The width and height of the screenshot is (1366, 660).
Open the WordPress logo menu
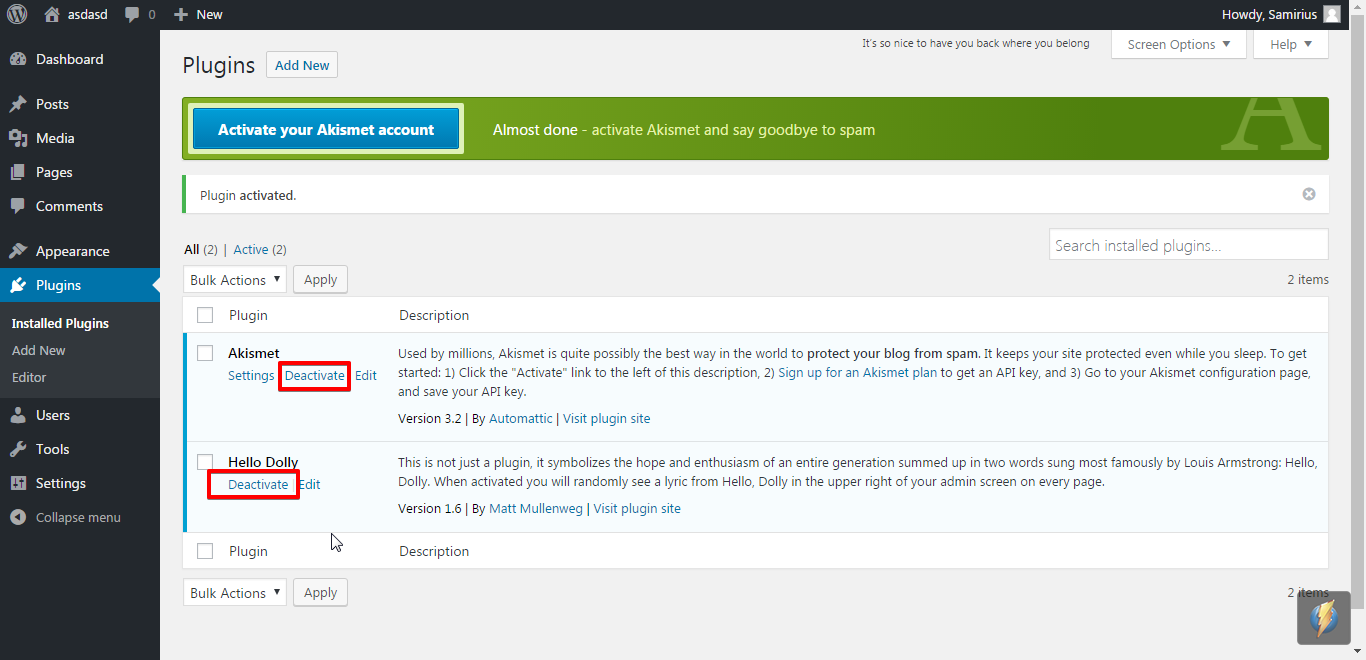pyautogui.click(x=17, y=14)
